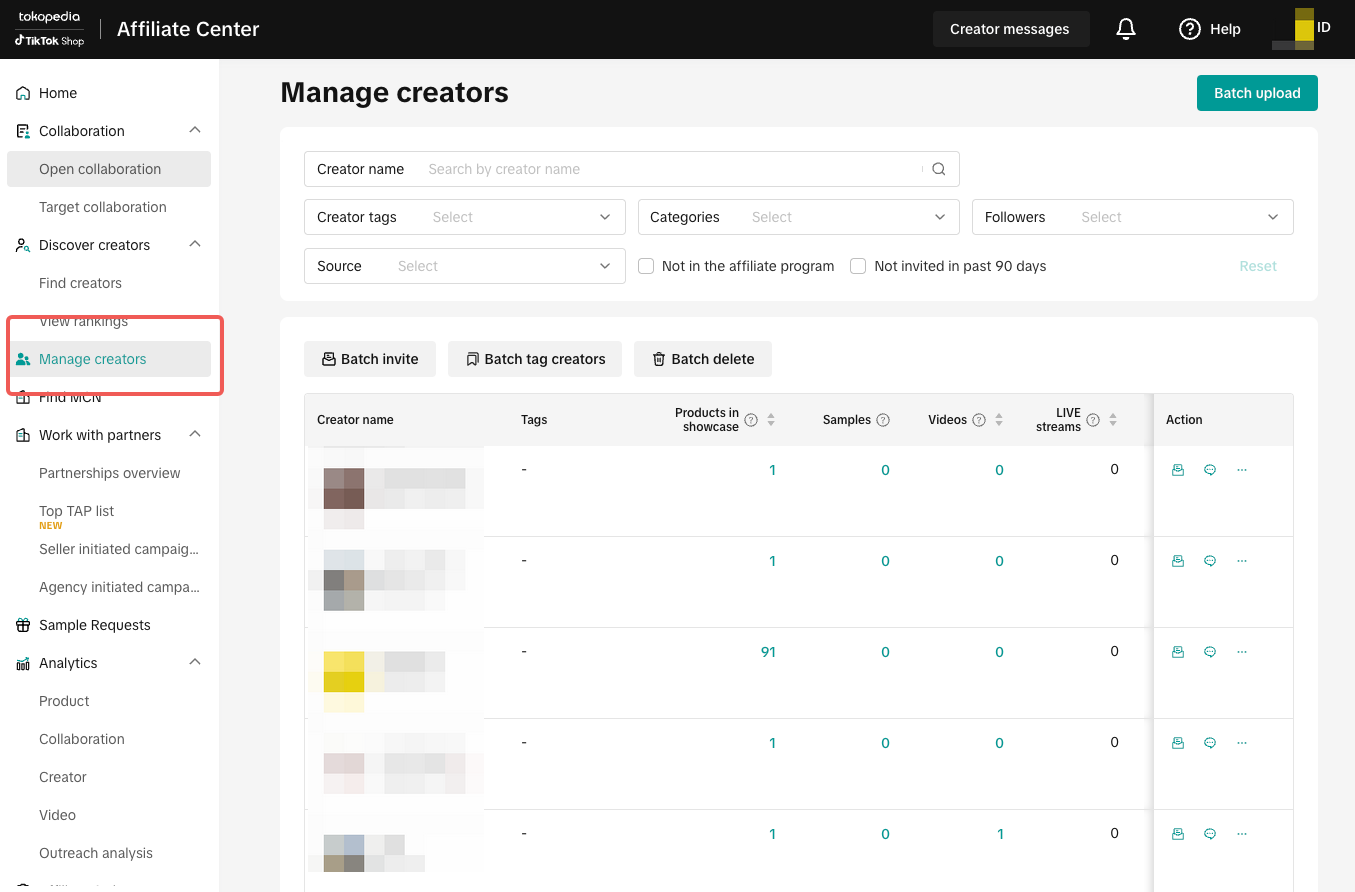The width and height of the screenshot is (1355, 892).
Task: Expand the Followers dropdown
Action: click(x=1132, y=217)
